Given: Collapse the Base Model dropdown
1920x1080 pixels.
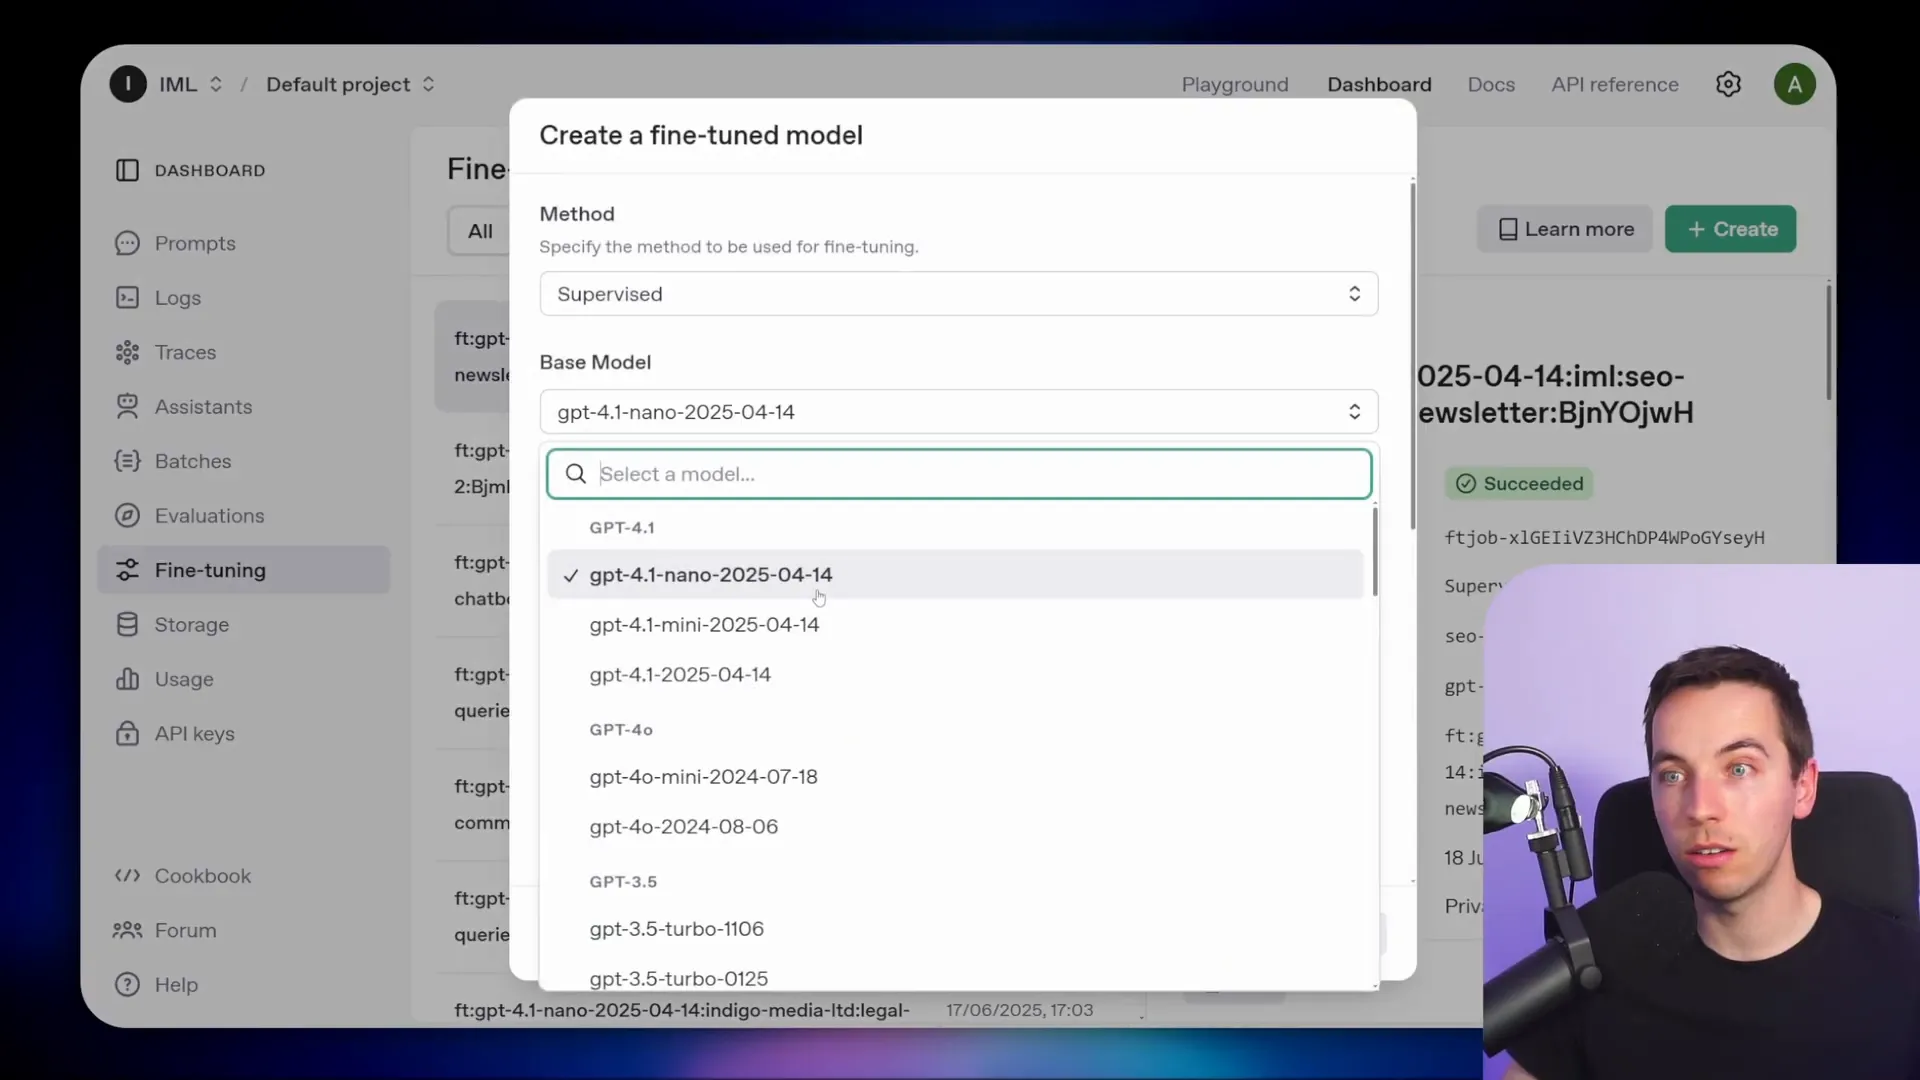Looking at the screenshot, I should (x=958, y=412).
